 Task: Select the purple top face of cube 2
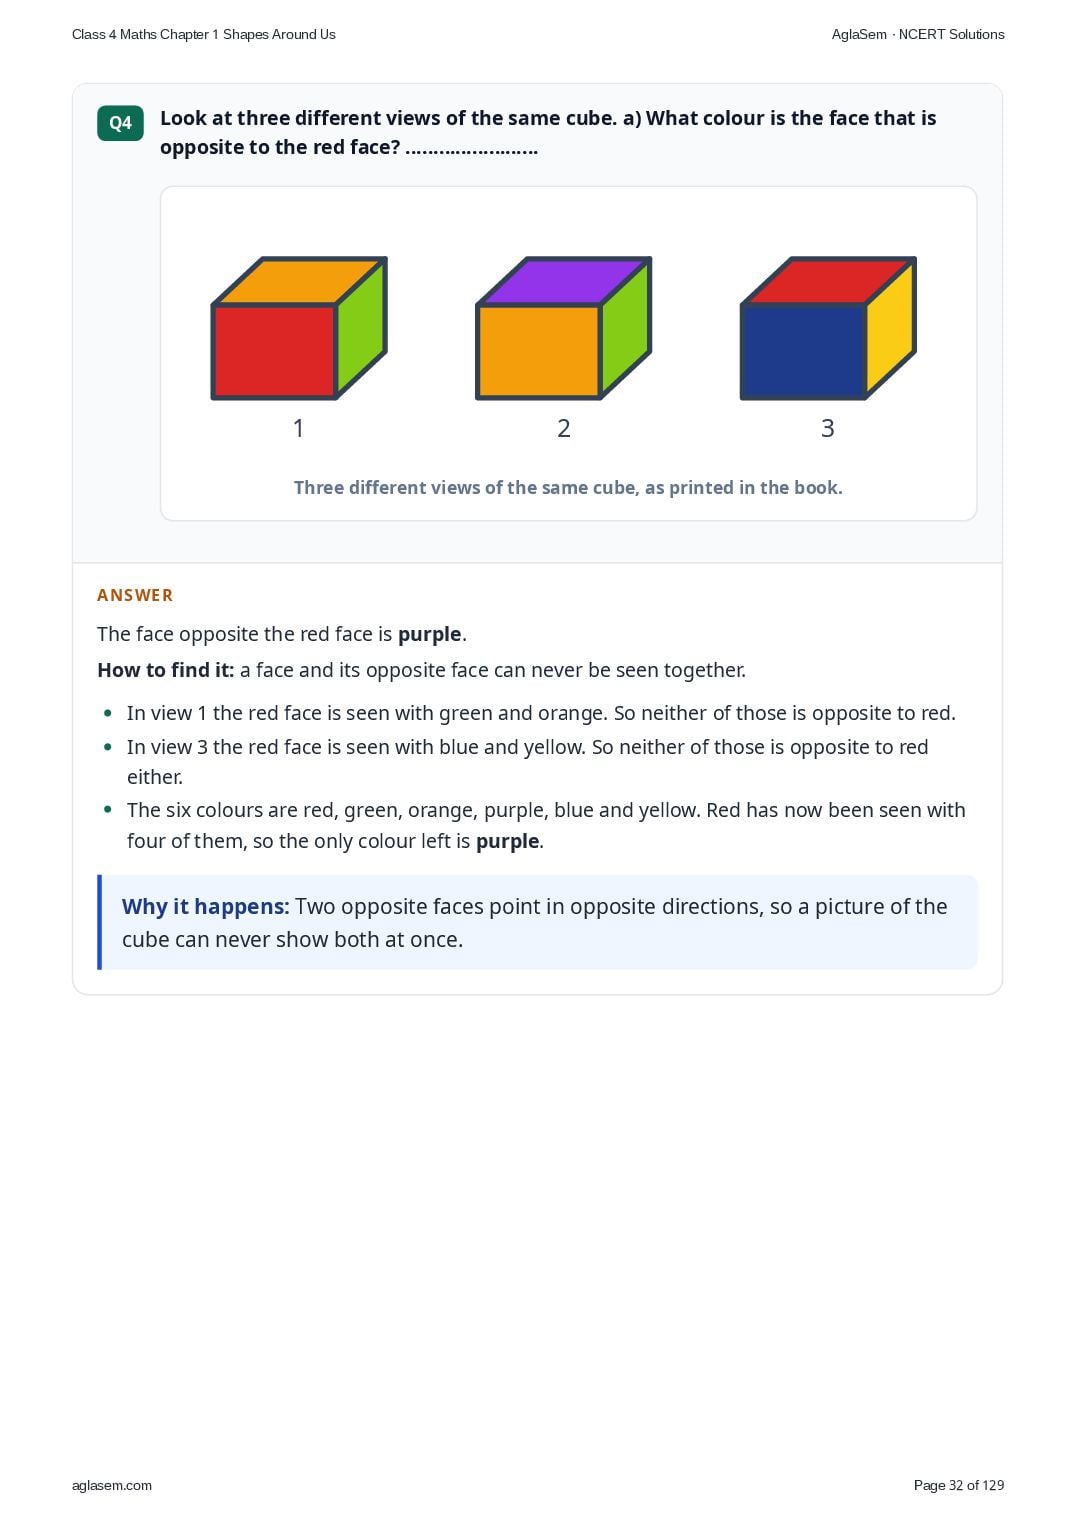pos(564,281)
